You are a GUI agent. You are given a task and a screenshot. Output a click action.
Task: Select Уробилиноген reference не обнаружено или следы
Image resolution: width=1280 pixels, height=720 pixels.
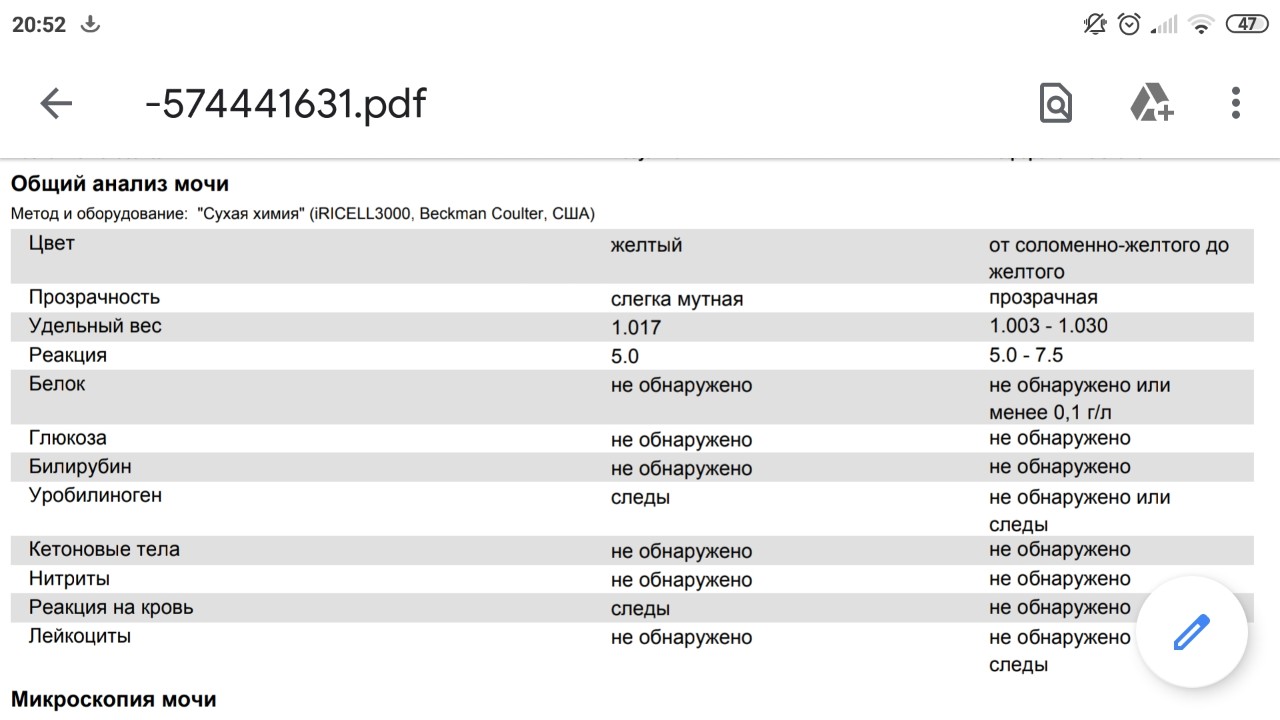click(1079, 511)
